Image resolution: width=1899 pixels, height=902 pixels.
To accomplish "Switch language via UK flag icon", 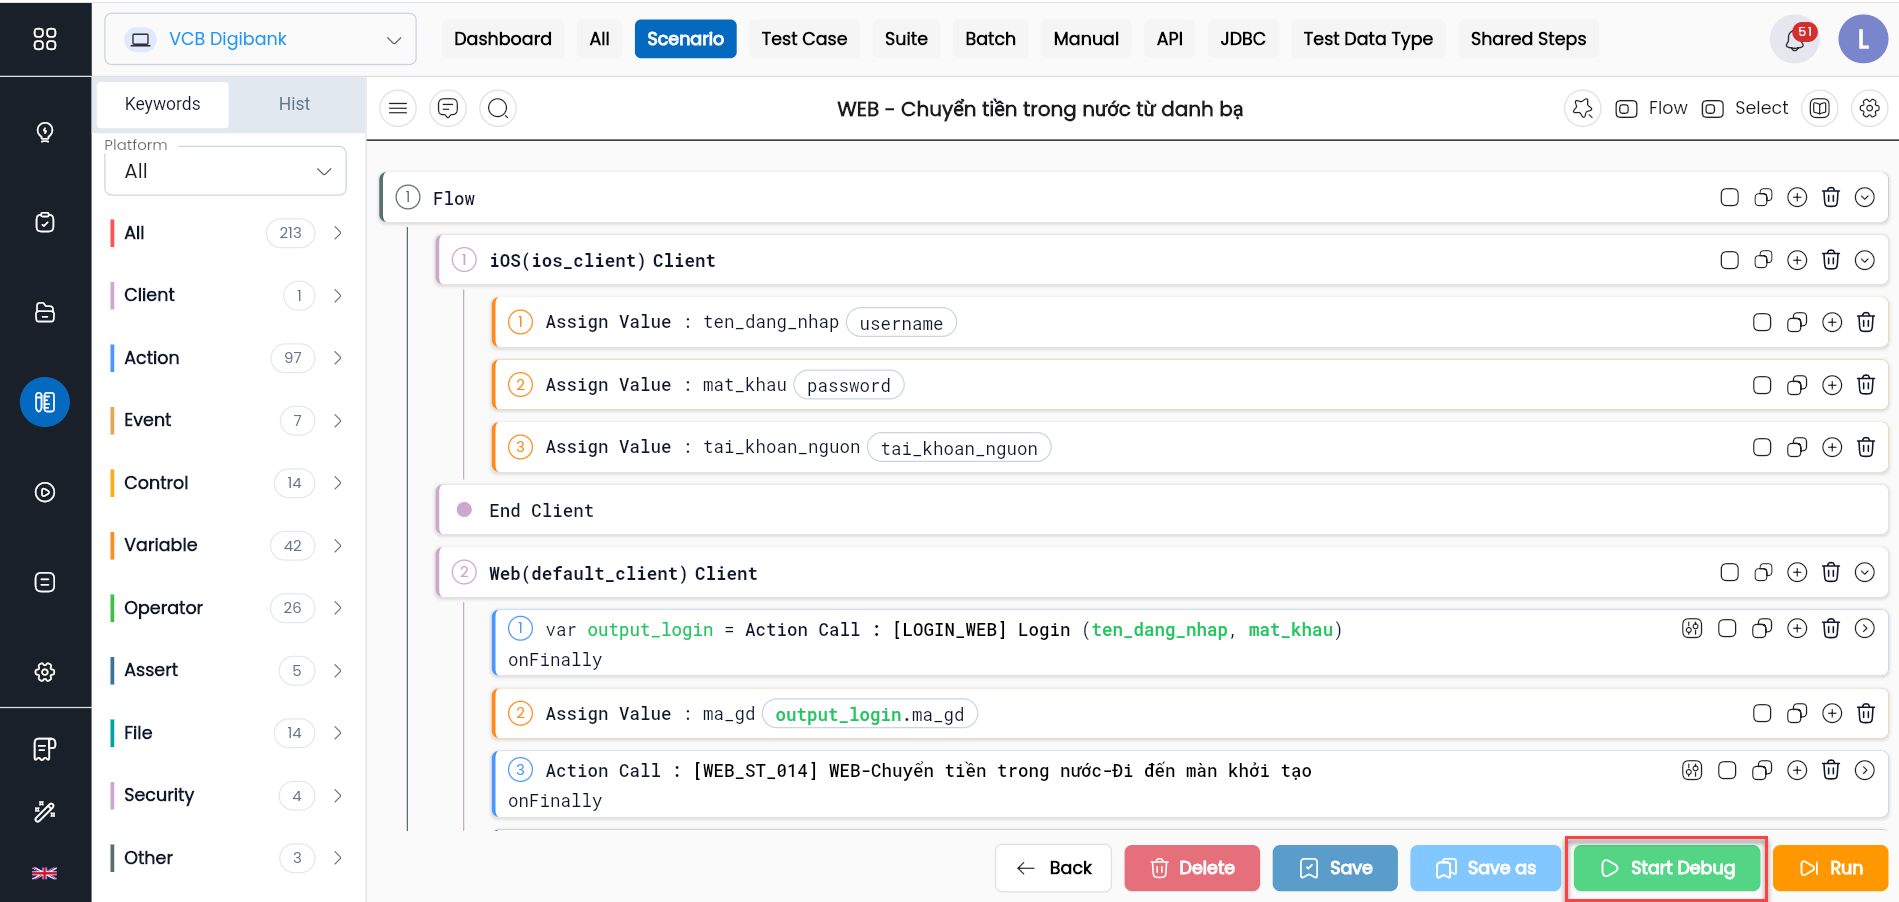I will pyautogui.click(x=45, y=873).
